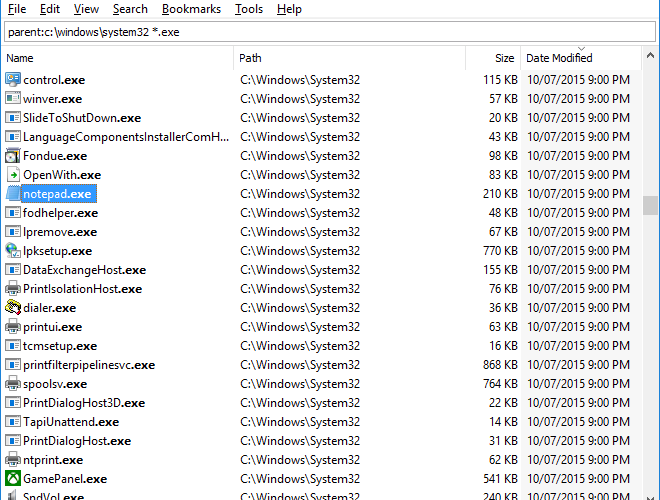Sort results by Name column header
The width and height of the screenshot is (660, 500).
click(x=20, y=58)
